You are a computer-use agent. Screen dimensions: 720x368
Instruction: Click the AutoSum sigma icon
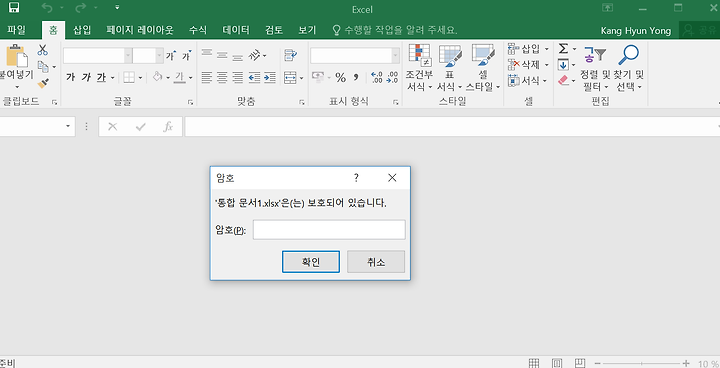coord(563,48)
